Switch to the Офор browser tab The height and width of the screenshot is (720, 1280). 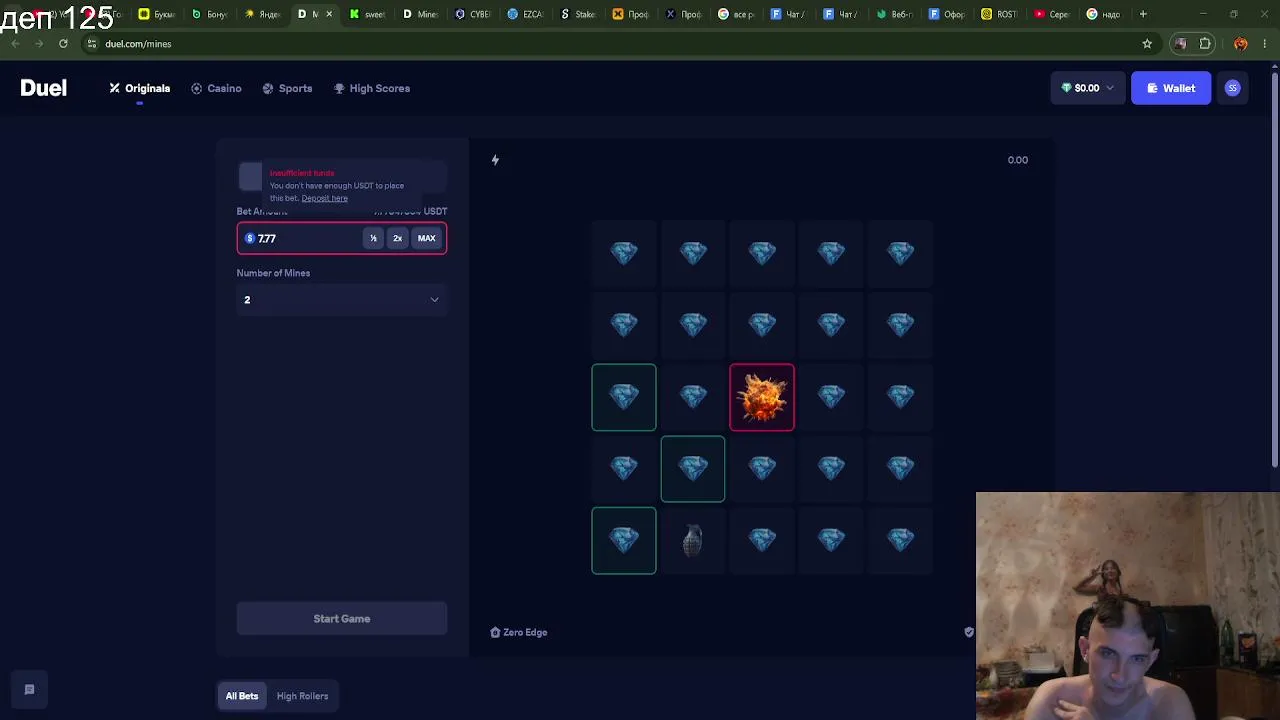pyautogui.click(x=946, y=14)
